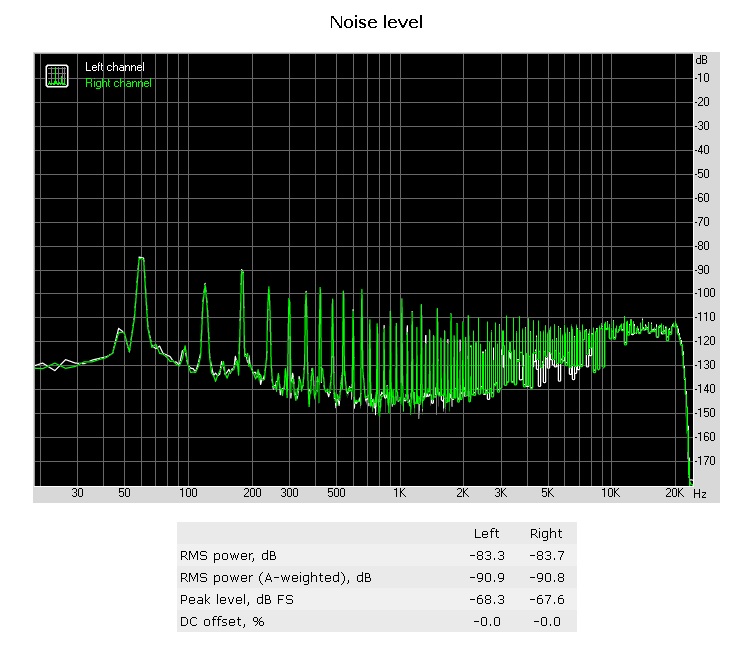The height and width of the screenshot is (664, 752).
Task: Click the dB unit label at top right
Action: 701,60
